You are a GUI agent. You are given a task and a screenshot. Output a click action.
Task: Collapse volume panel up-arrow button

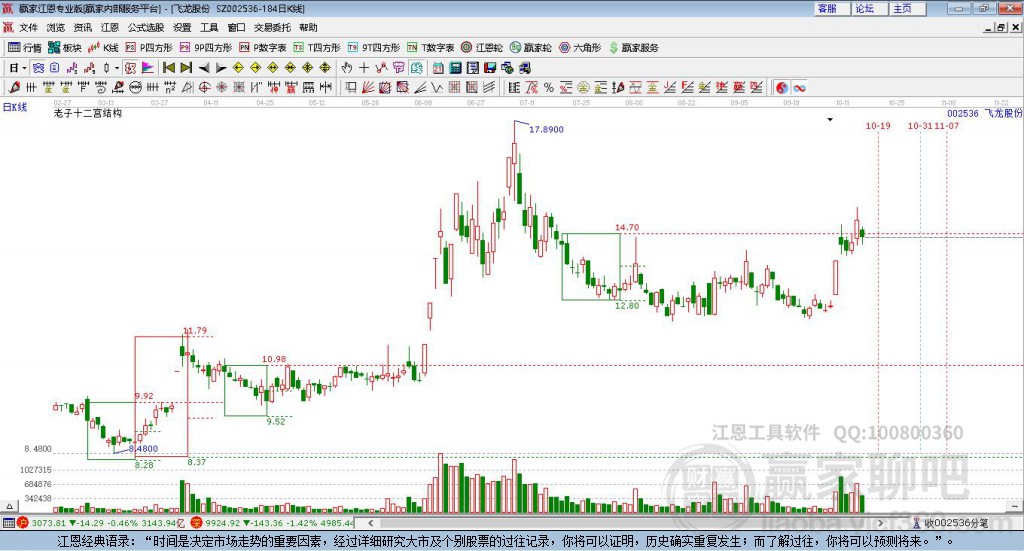coord(9,506)
